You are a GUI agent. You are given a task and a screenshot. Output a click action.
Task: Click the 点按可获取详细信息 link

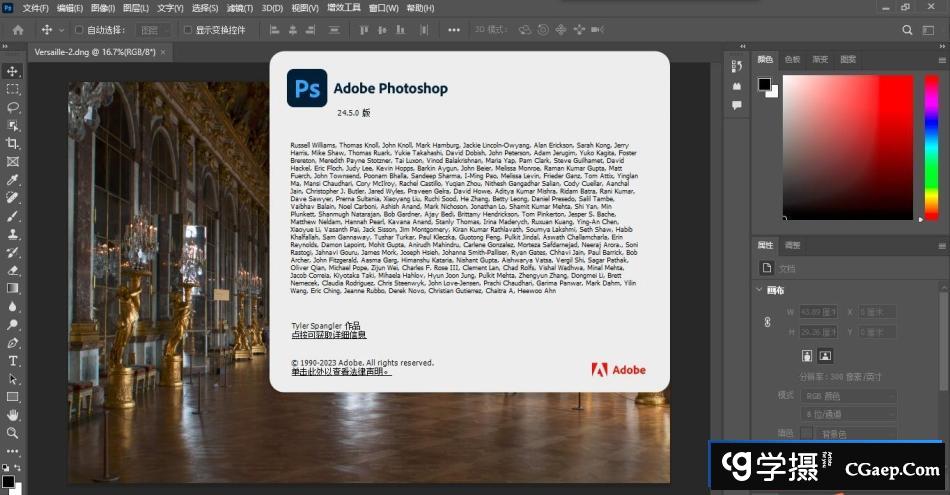[x=328, y=335]
